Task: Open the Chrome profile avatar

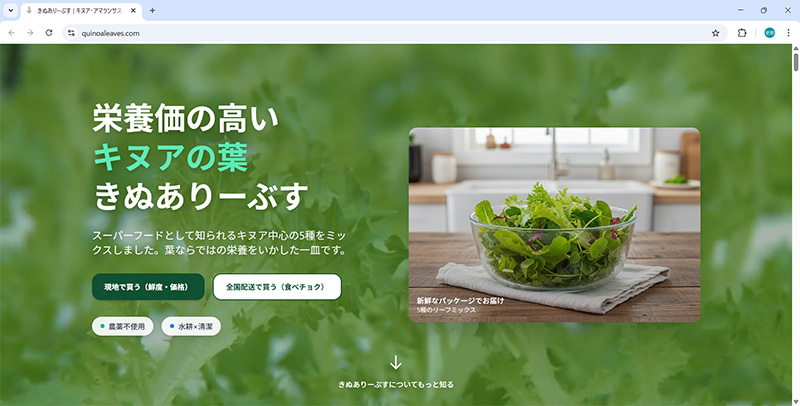Action: (x=769, y=33)
